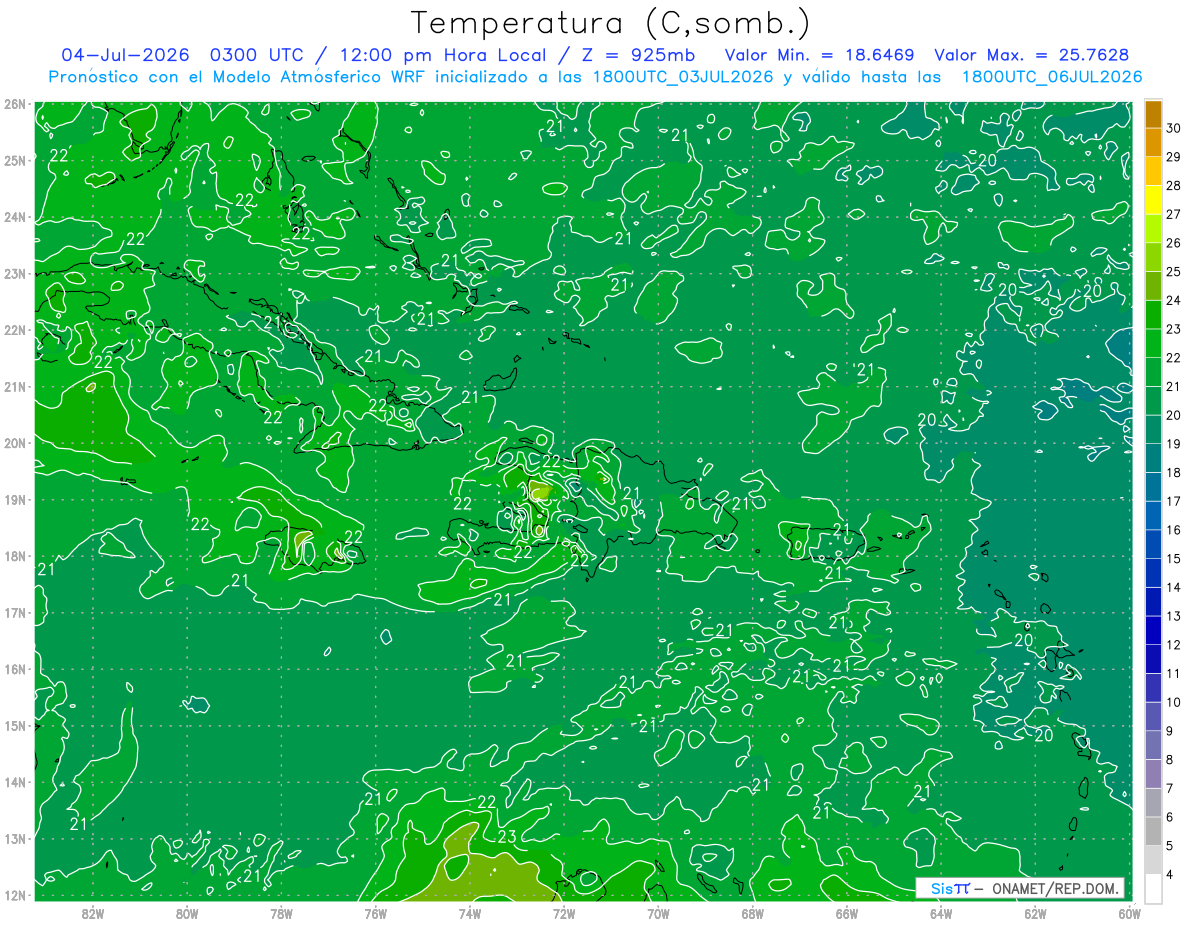Click the latitude axis label "12N"

[x=15, y=895]
